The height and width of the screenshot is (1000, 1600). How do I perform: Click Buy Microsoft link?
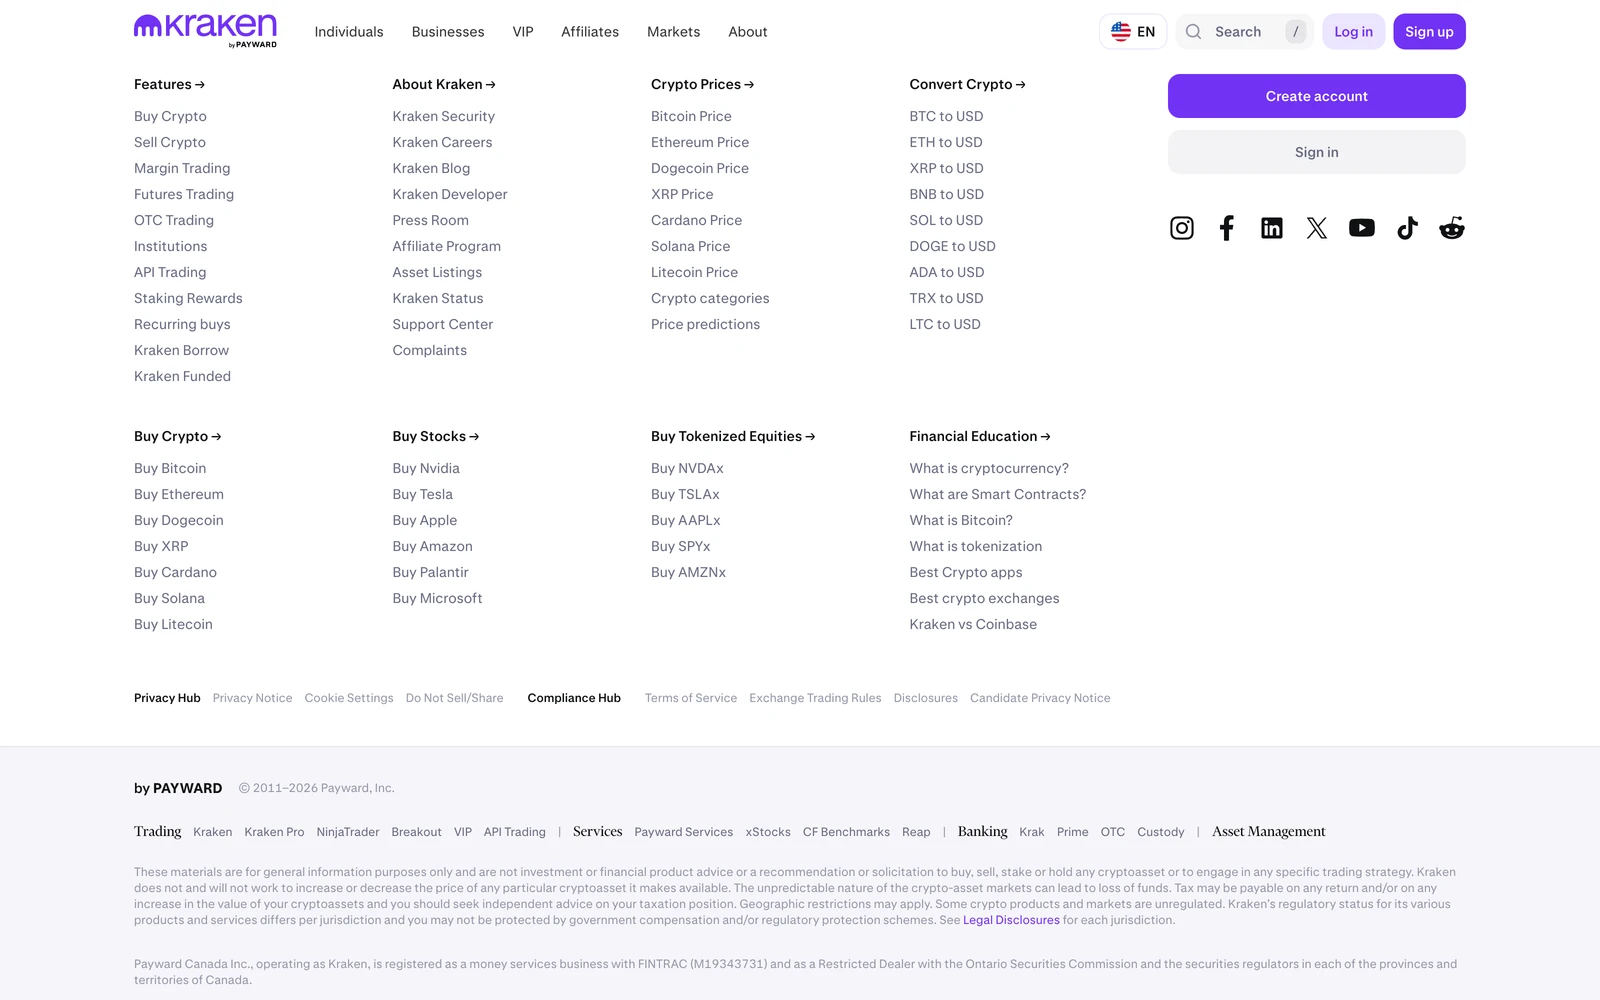pyautogui.click(x=437, y=598)
